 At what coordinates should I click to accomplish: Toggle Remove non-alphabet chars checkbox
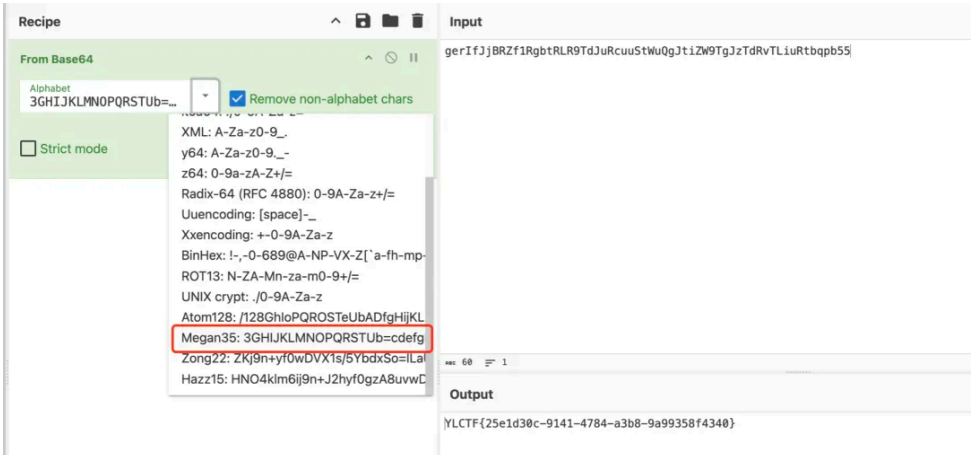pos(237,98)
